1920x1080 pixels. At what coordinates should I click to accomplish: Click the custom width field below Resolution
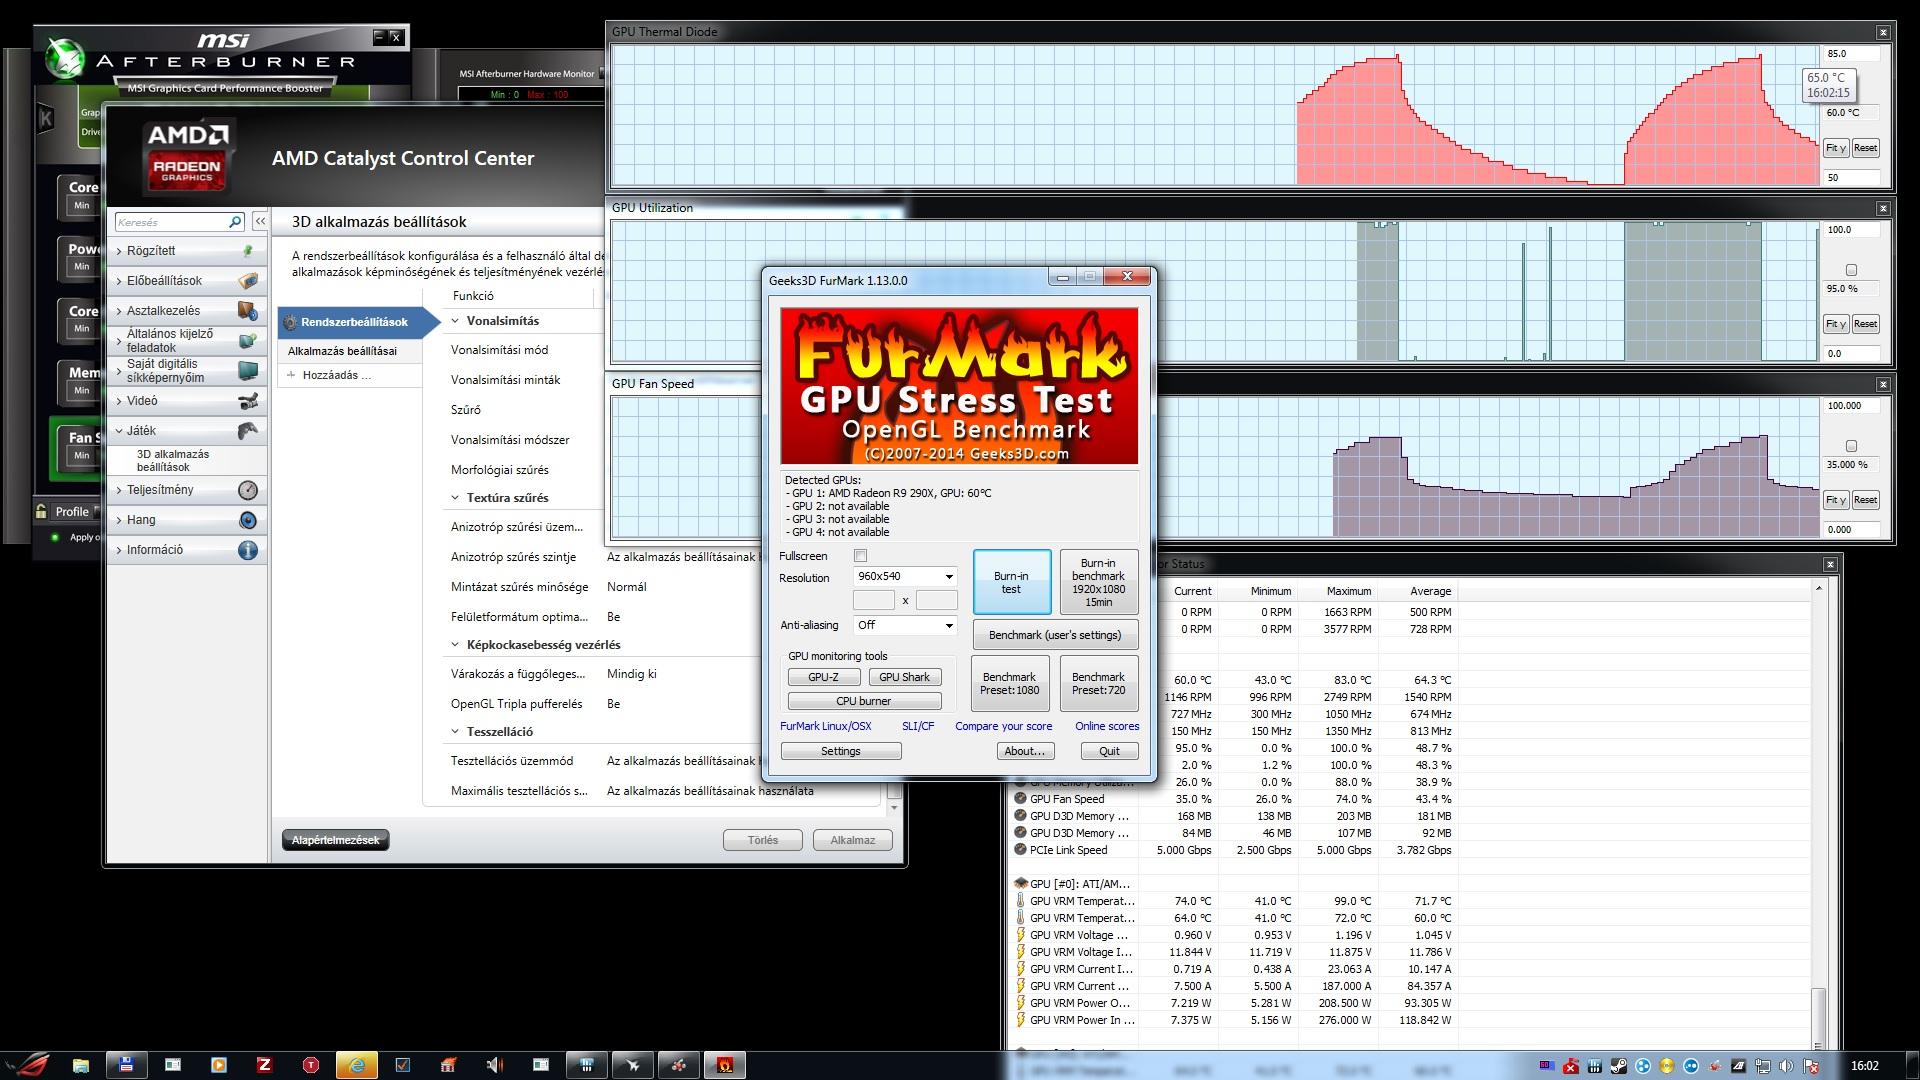pyautogui.click(x=873, y=600)
